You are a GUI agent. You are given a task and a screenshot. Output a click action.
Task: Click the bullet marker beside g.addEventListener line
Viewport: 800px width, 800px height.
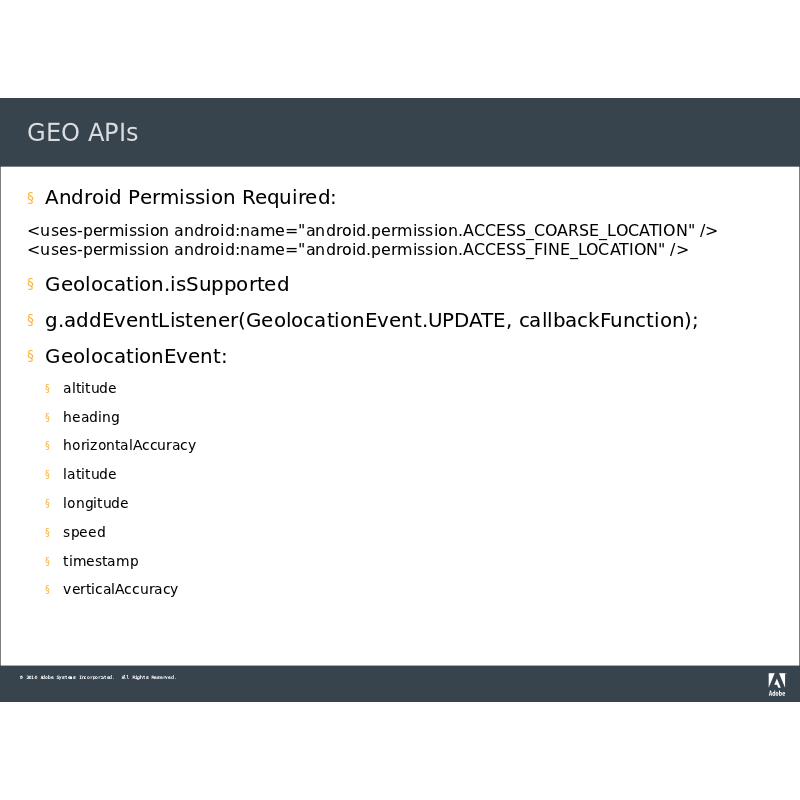(31, 321)
